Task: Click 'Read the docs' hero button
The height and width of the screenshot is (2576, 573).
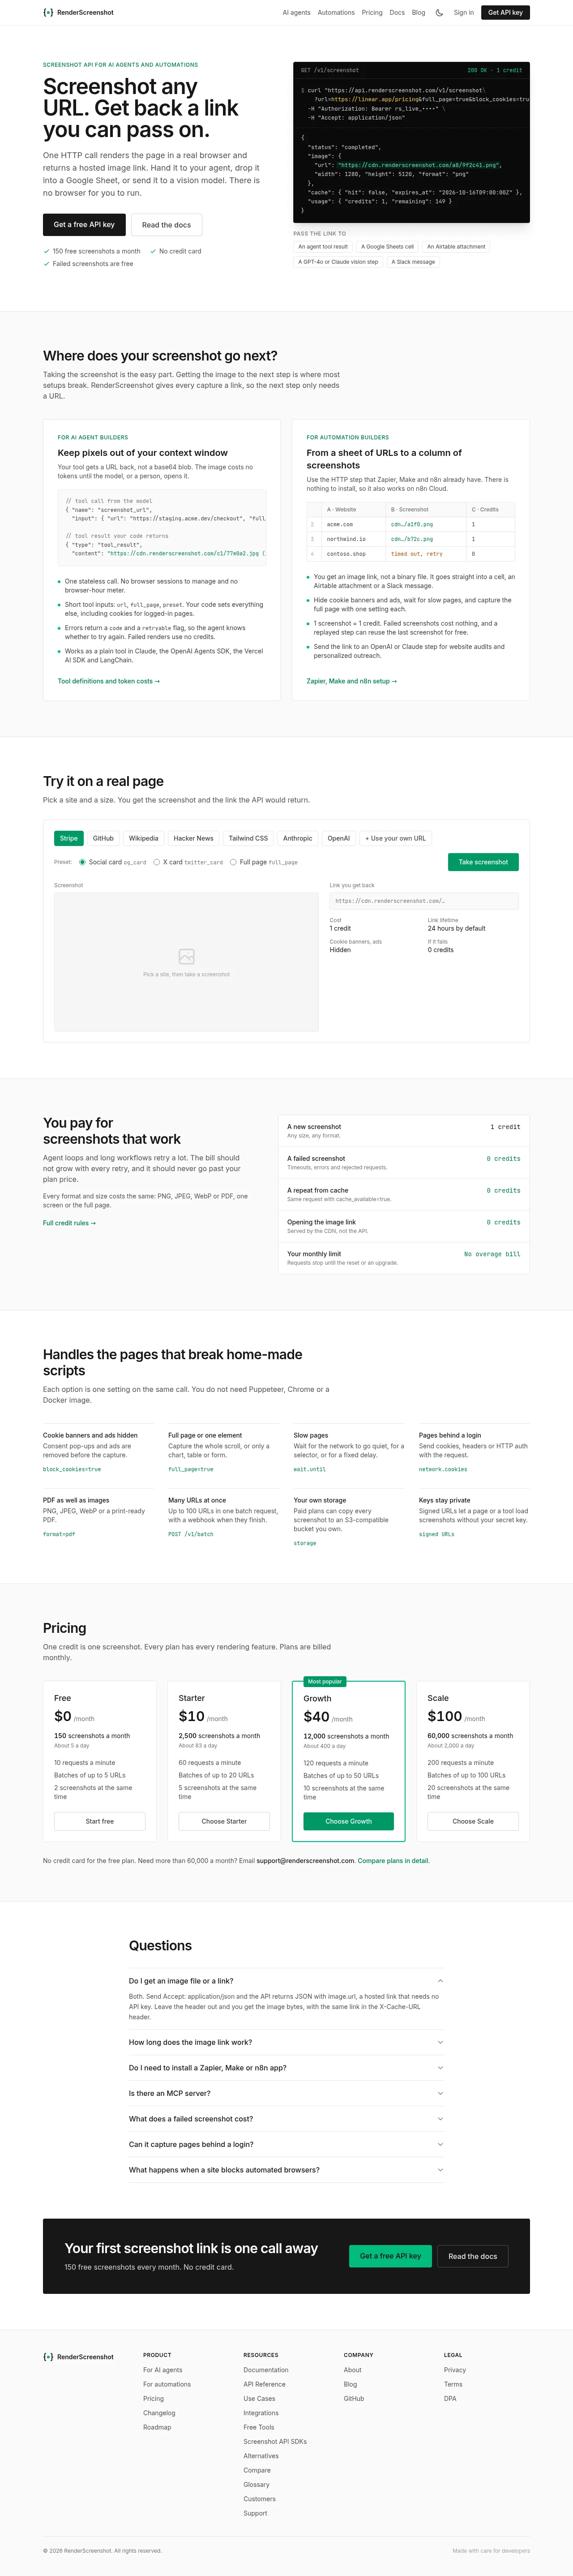Action: (x=166, y=225)
